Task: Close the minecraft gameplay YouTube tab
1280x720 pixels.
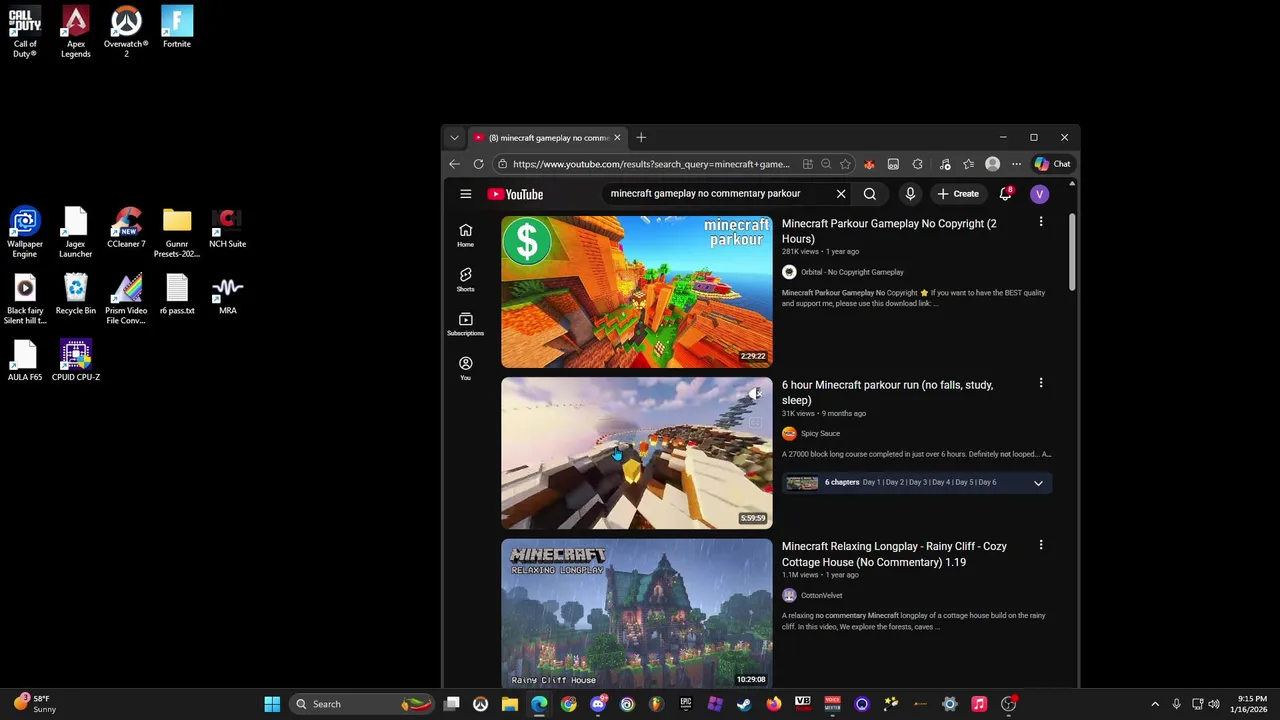Action: click(x=617, y=137)
